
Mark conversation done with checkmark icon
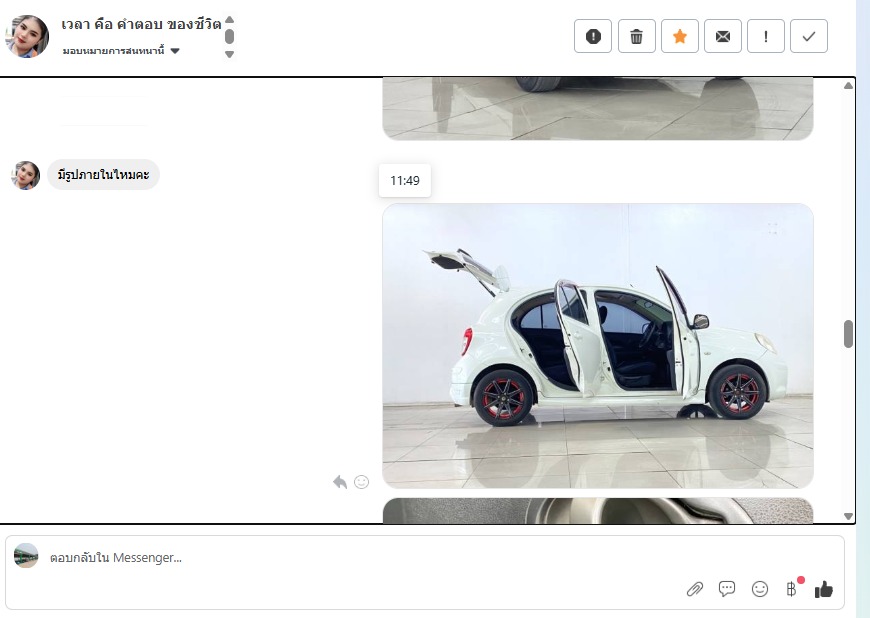[x=809, y=36]
